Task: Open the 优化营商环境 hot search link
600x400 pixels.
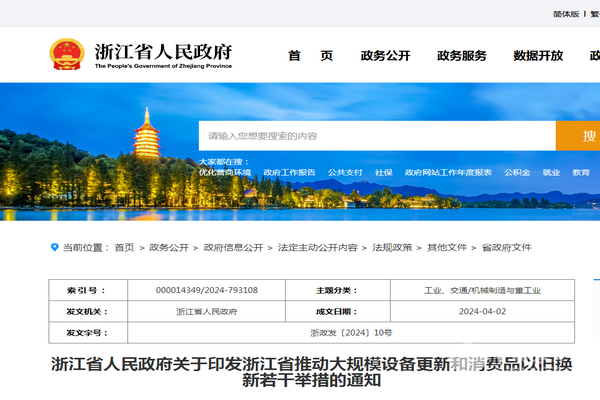Action: (x=224, y=172)
